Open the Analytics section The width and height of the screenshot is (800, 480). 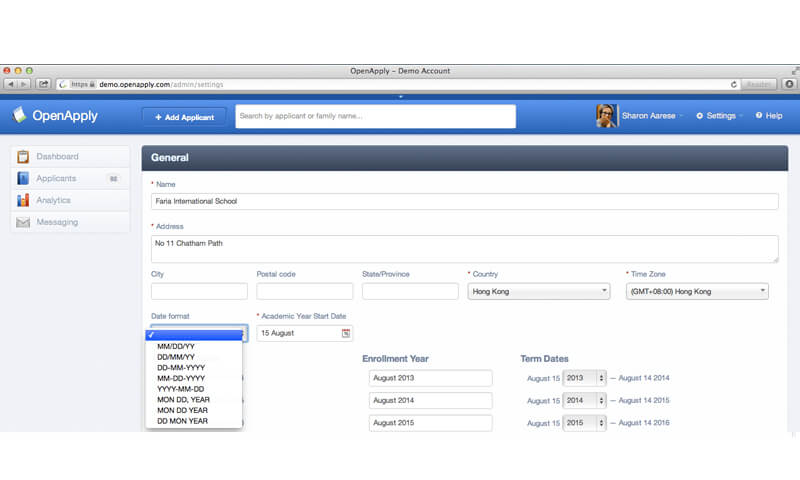click(x=70, y=200)
